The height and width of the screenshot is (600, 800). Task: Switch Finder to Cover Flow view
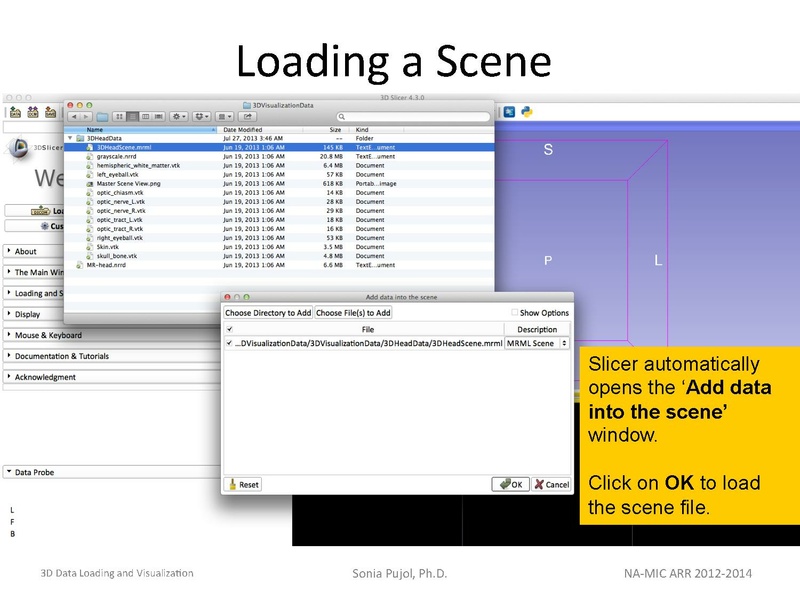(x=159, y=117)
